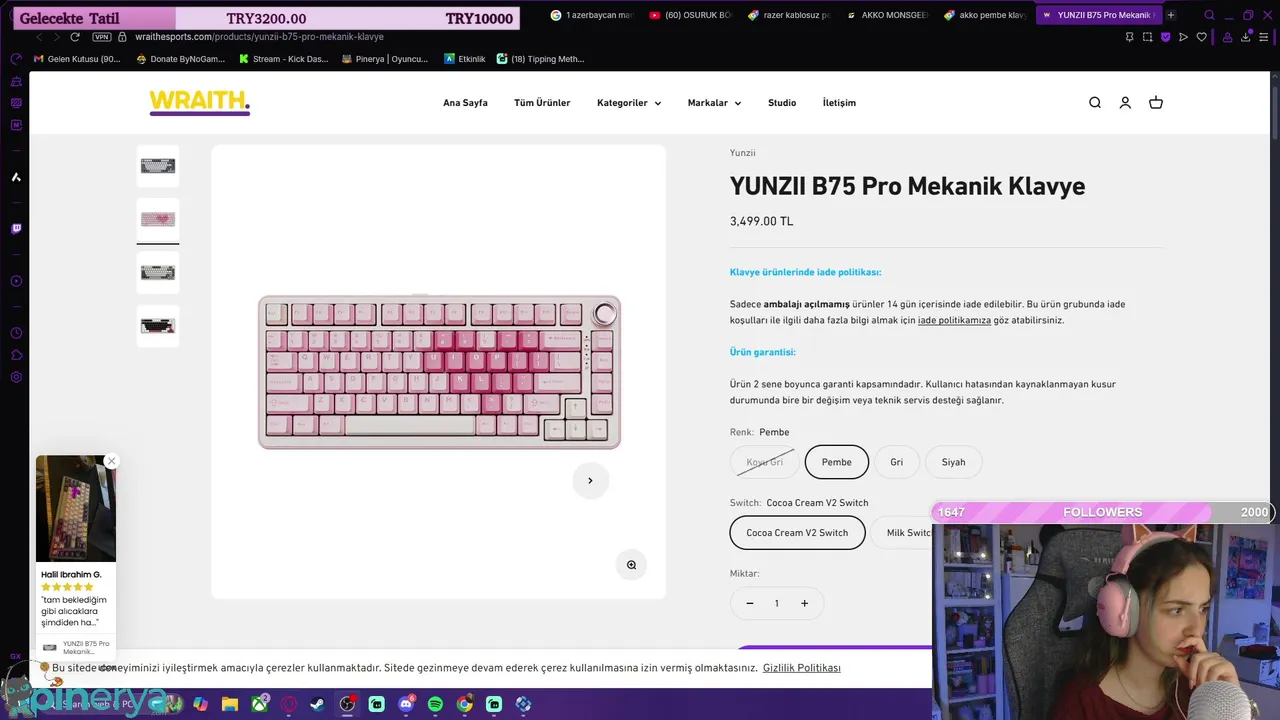Image resolution: width=1280 pixels, height=720 pixels.
Task: Expand the Kategoriler dropdown menu
Action: click(x=629, y=103)
